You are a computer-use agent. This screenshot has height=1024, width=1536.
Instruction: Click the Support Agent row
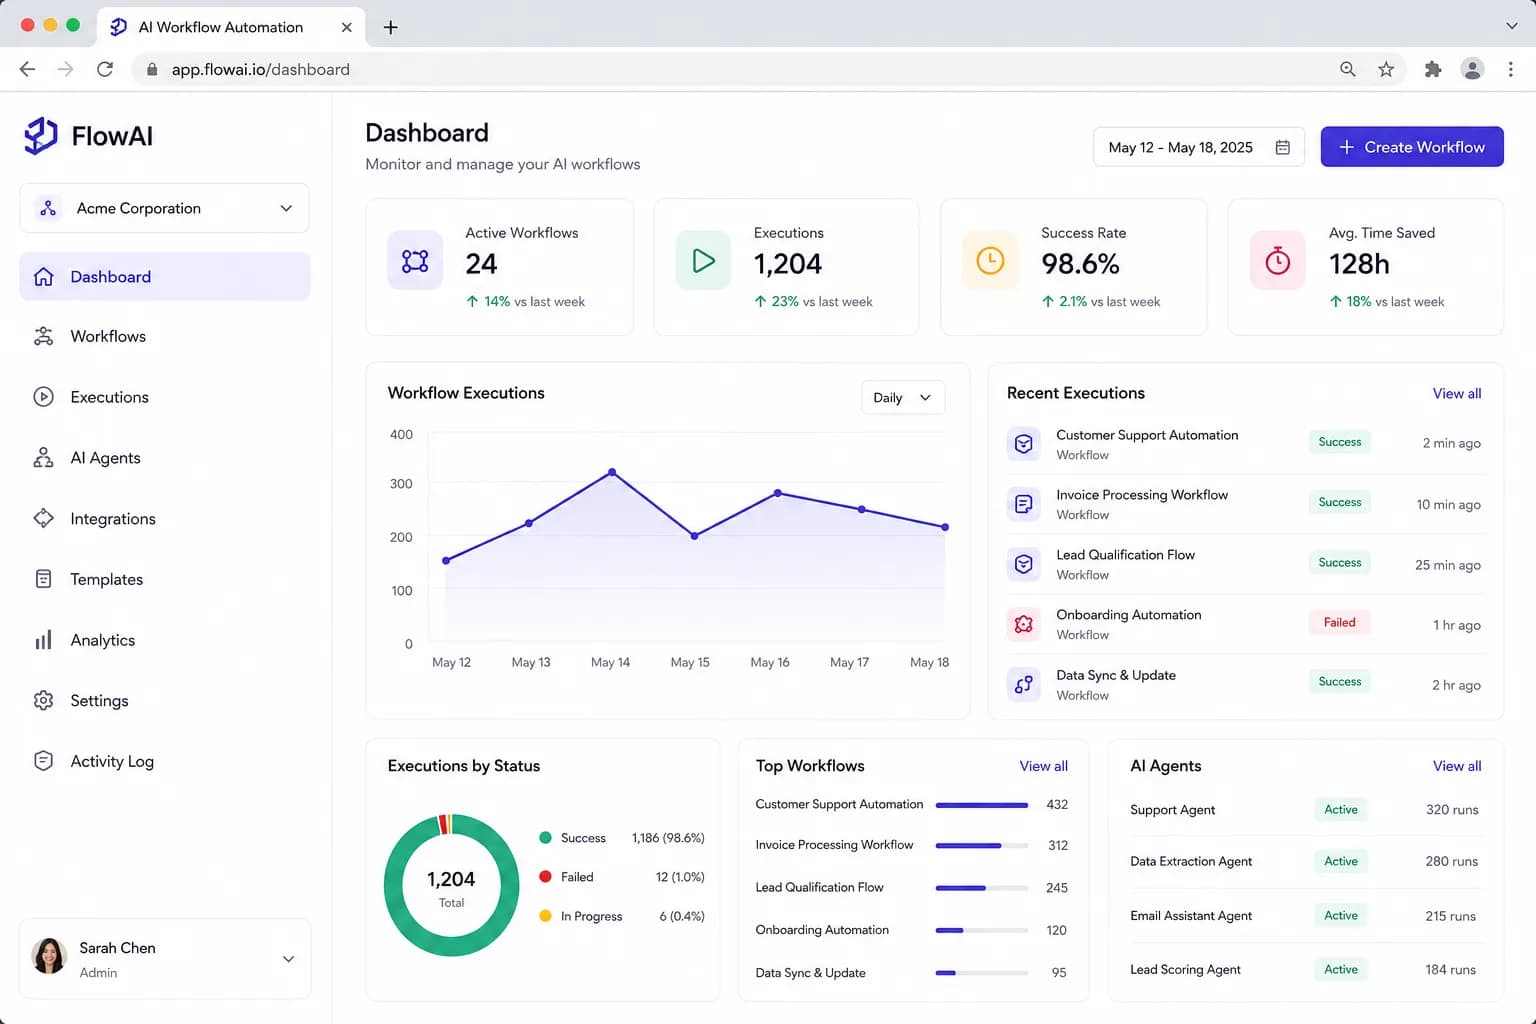[x=1304, y=810]
